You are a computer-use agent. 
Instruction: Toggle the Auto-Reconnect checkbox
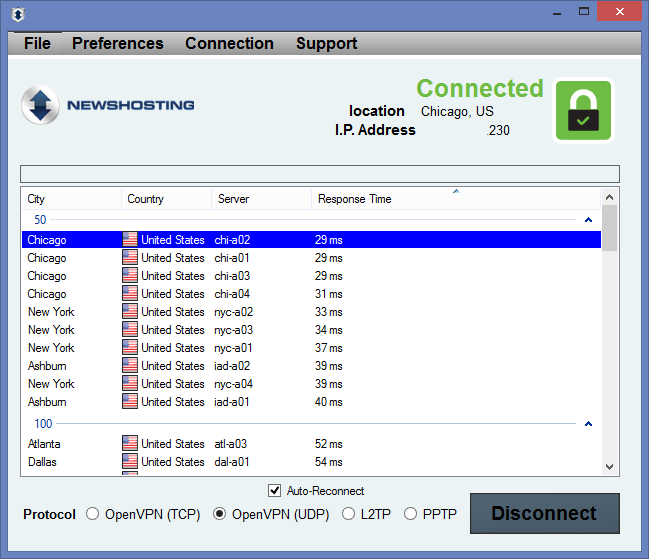(274, 491)
